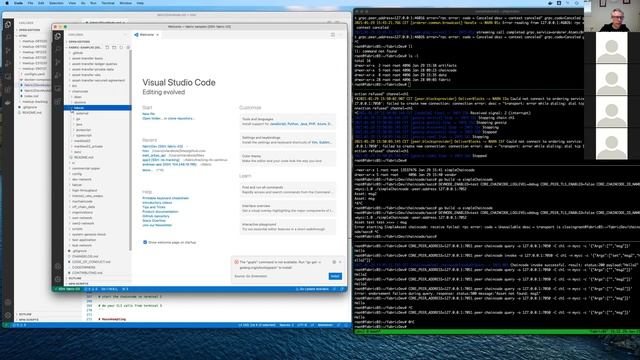640x360 pixels.
Task: Open Terminal menu in macOS menu bar
Action: (x=108, y=3)
